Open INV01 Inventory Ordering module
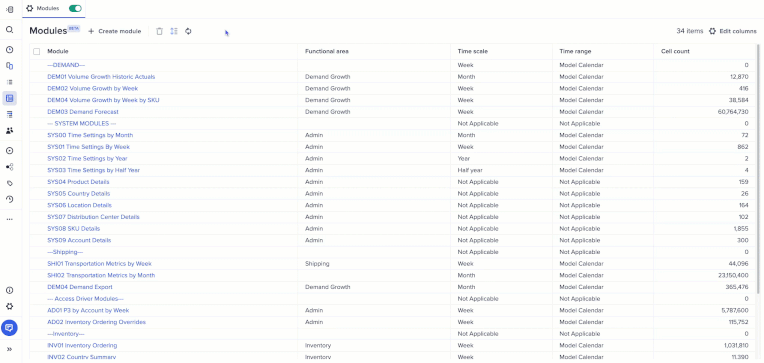 pyautogui.click(x=82, y=345)
